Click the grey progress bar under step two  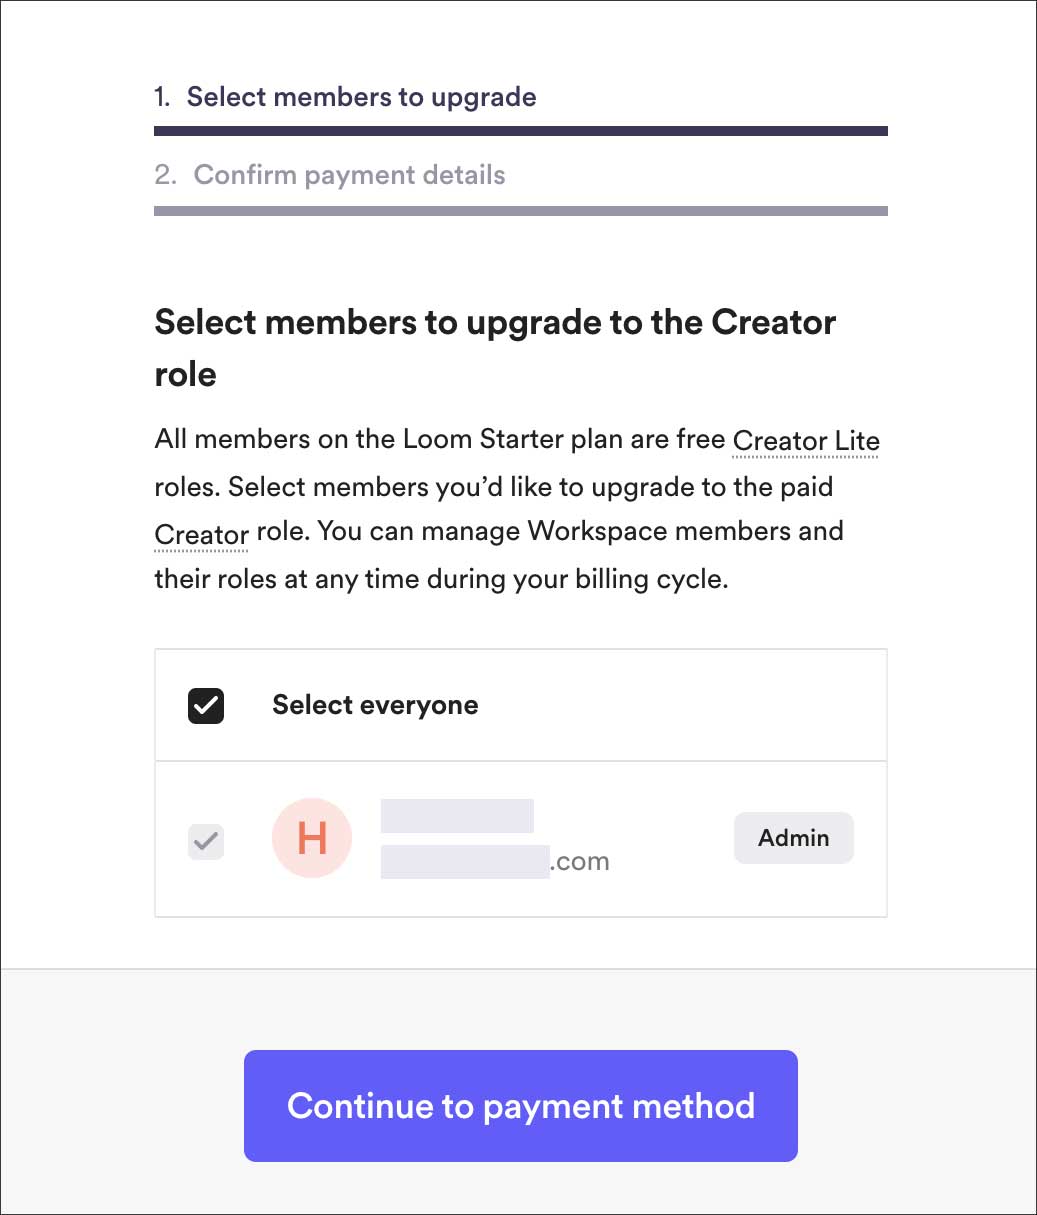click(x=520, y=211)
